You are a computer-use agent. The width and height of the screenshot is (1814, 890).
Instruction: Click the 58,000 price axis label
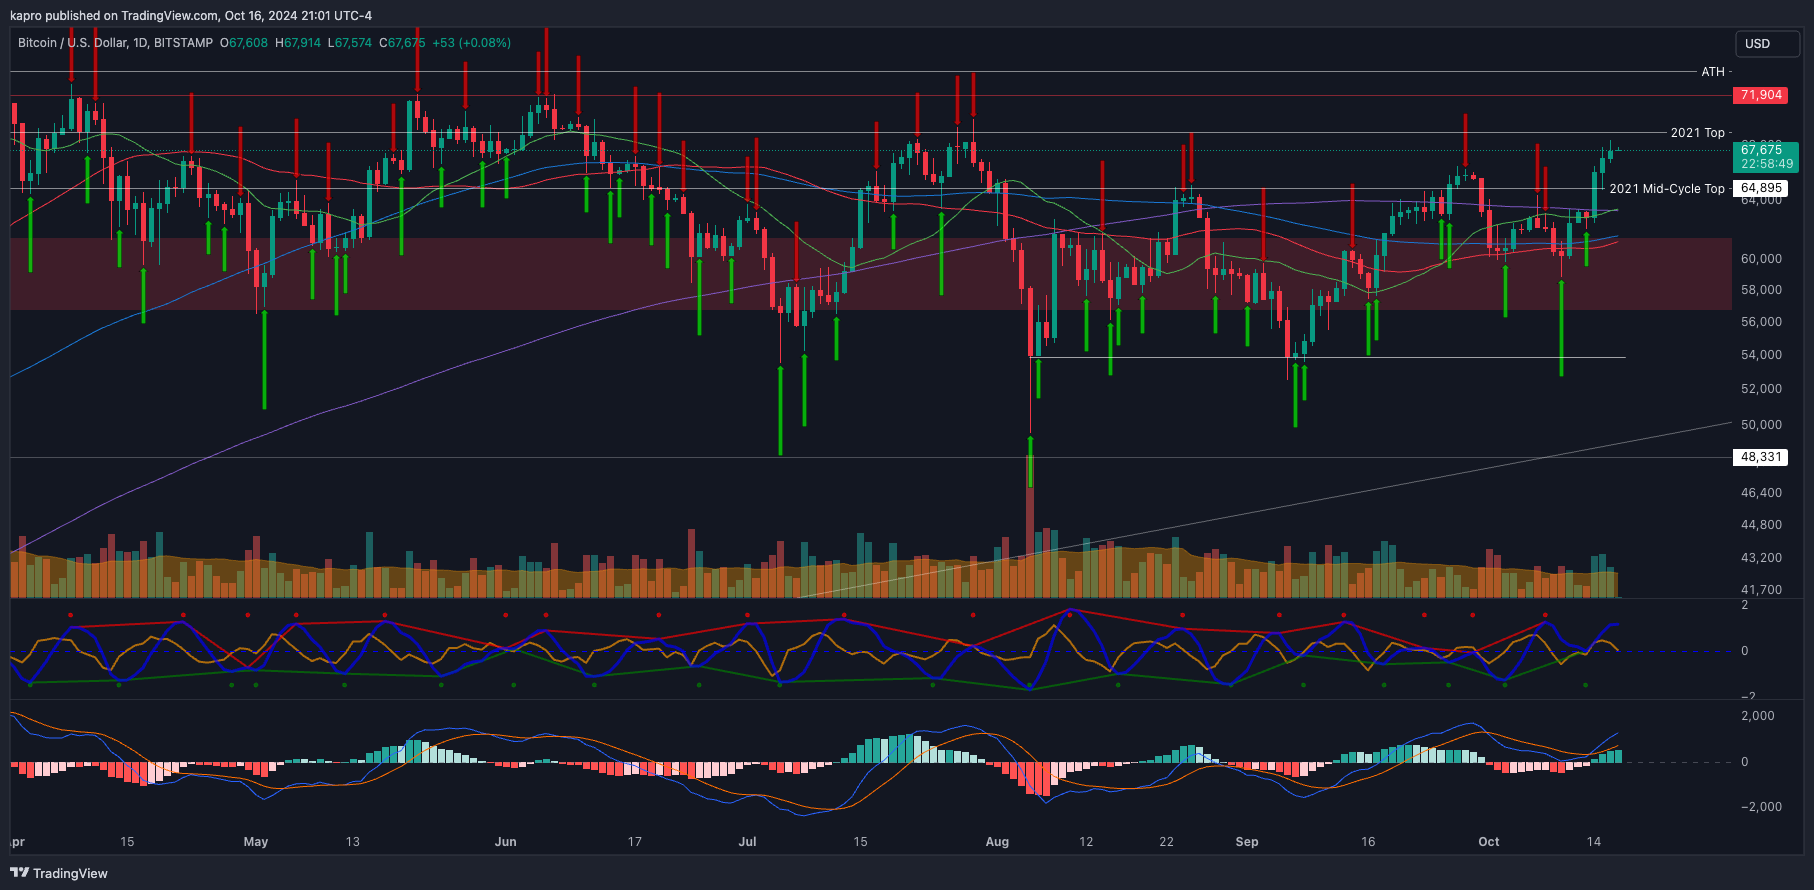[x=1761, y=290]
